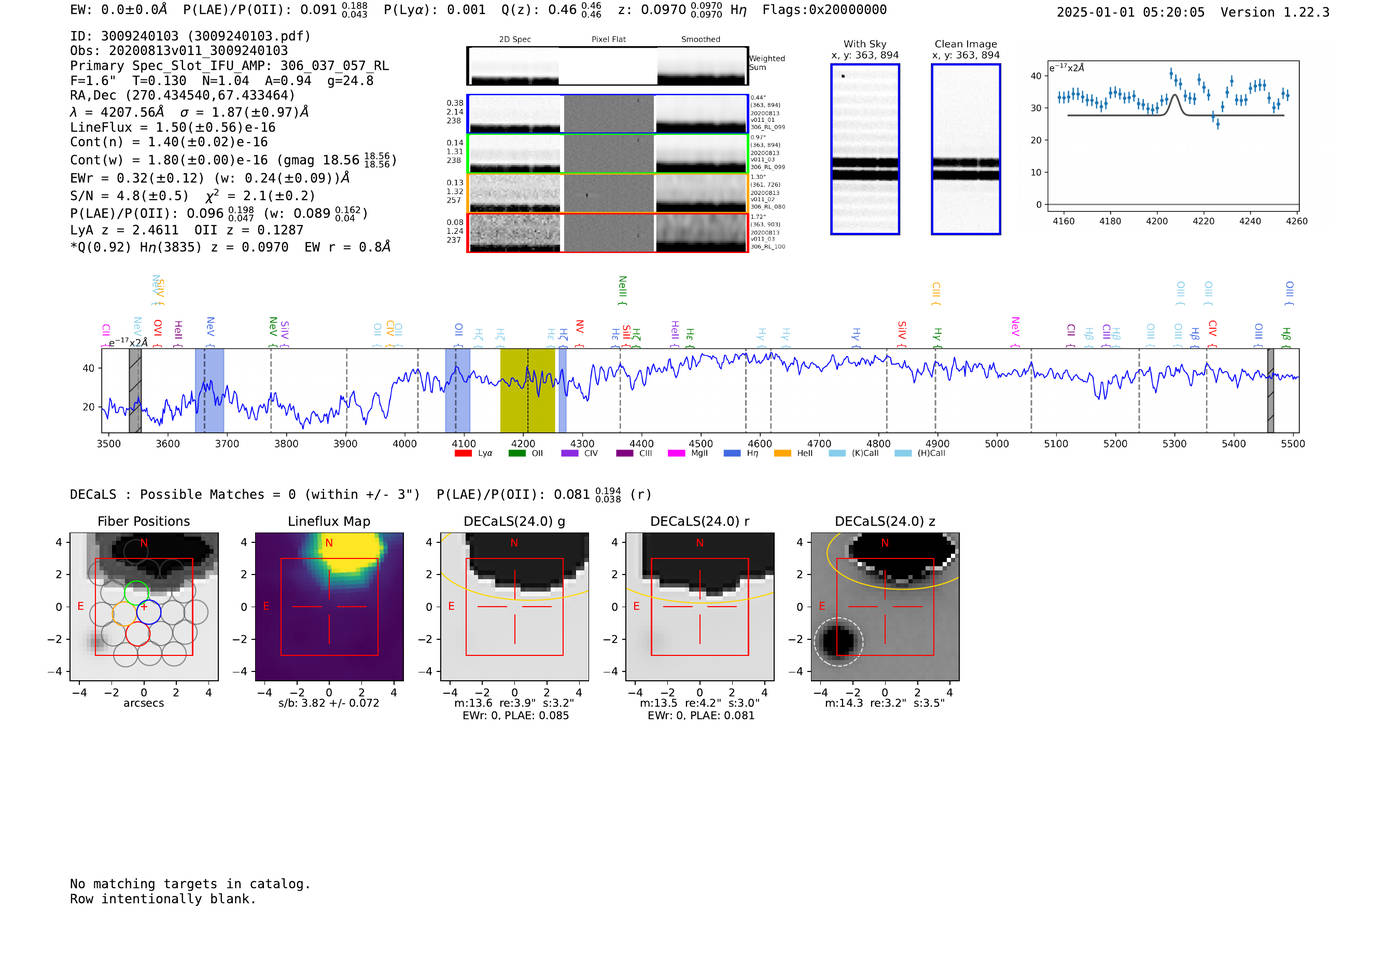
Task: Open the DECaLS(24.0) z cutout
Action: point(885,606)
